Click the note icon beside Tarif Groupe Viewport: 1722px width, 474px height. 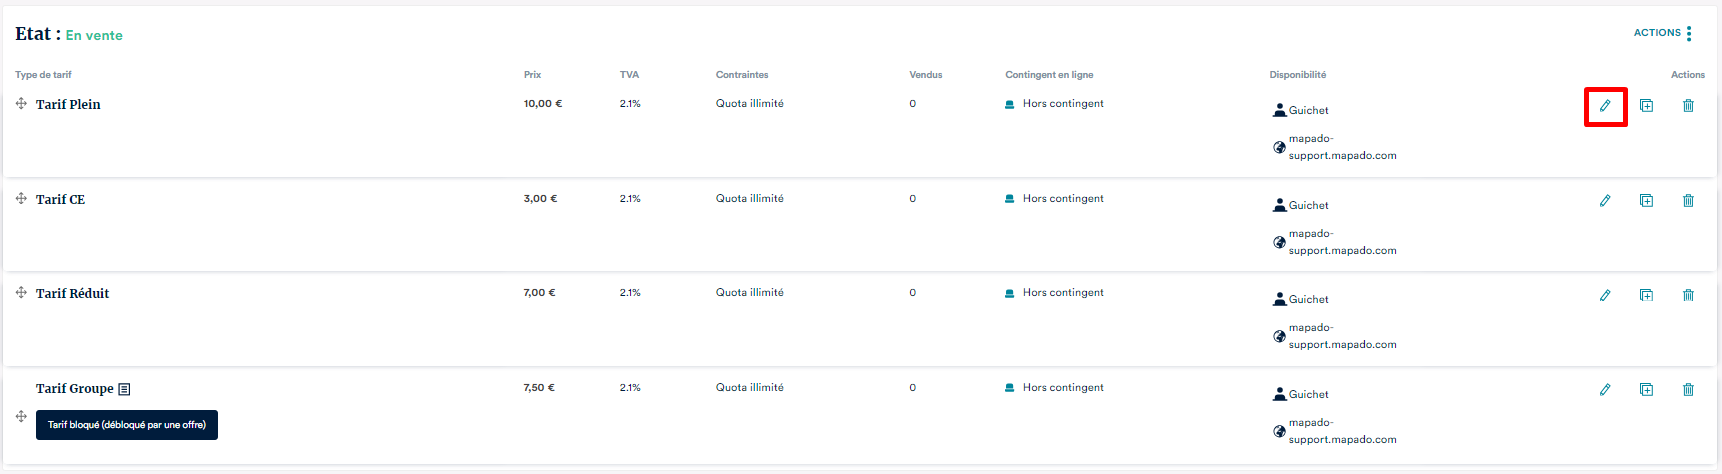[124, 389]
